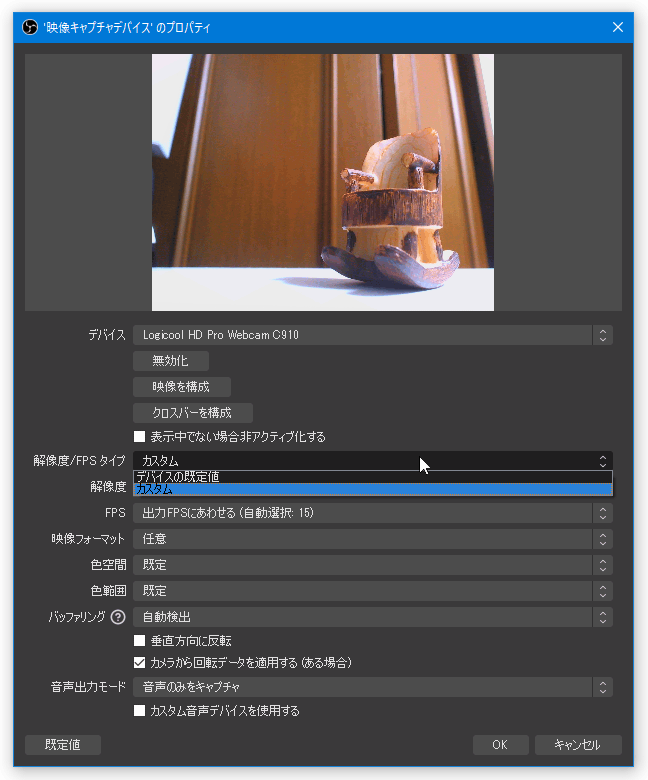The height and width of the screenshot is (780, 648).
Task: Click the webcam preview image
Action: pos(323,183)
